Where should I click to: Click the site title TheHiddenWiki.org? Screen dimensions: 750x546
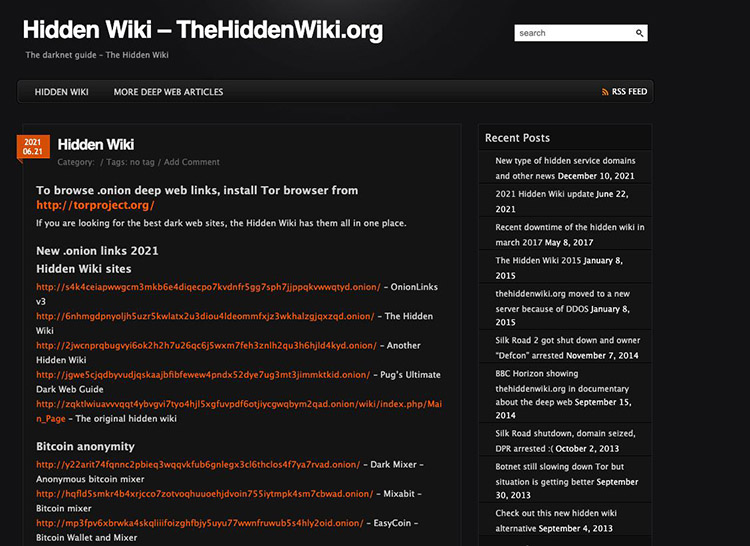tap(203, 30)
